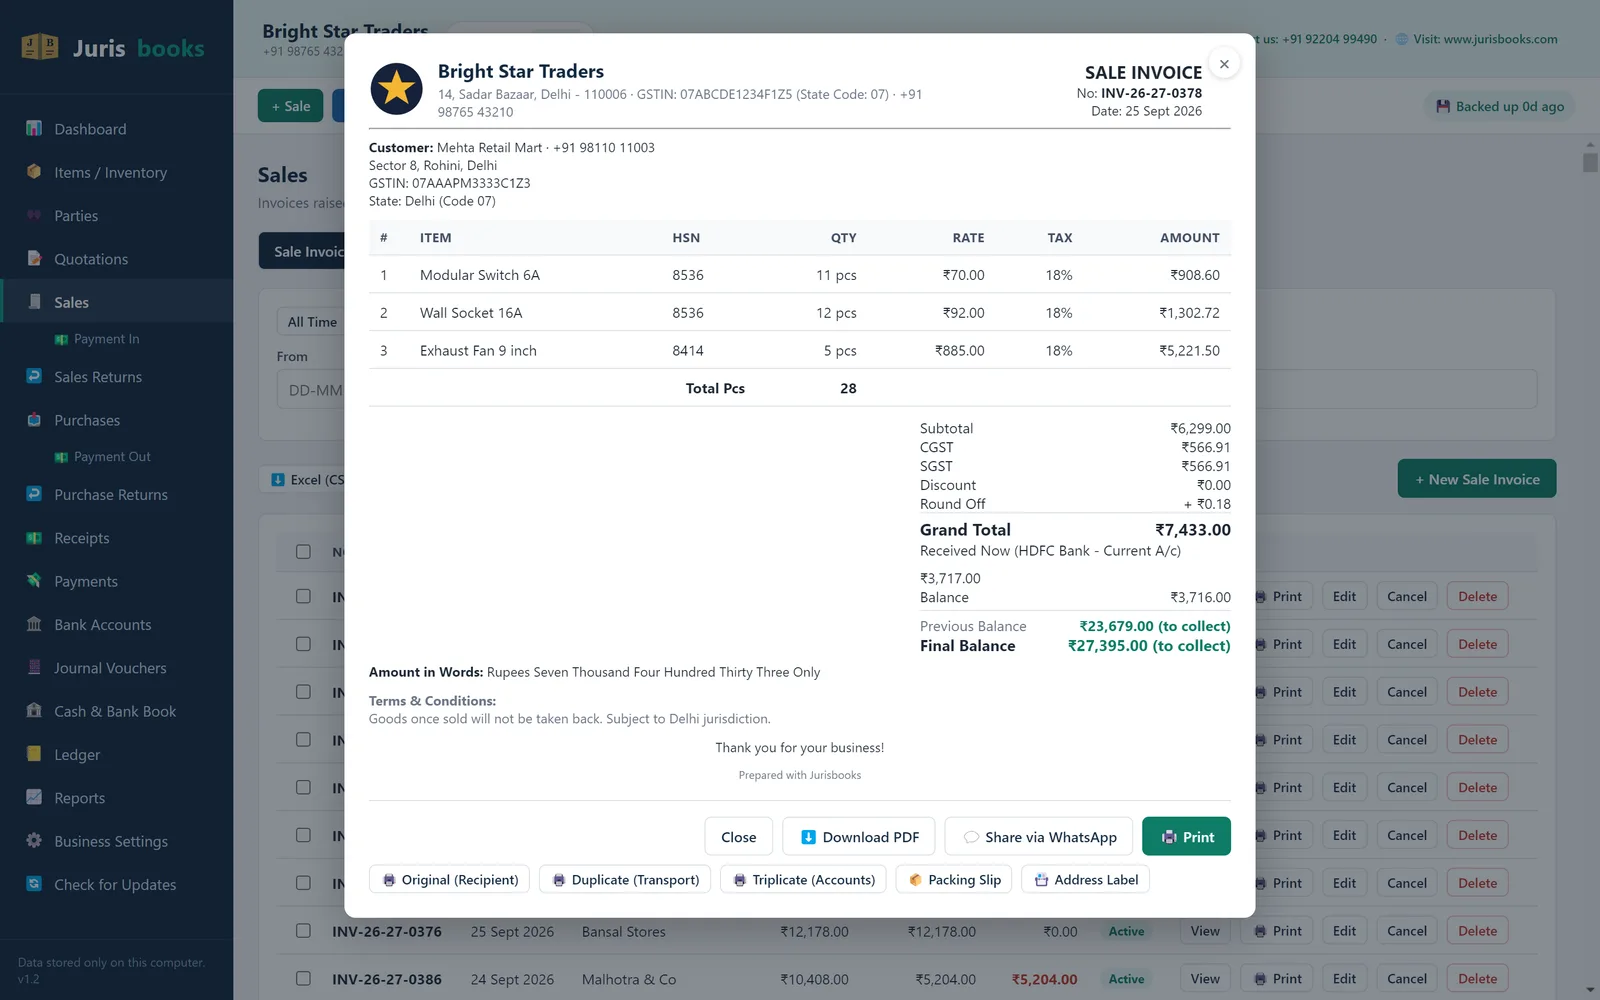Click the Sales Returns icon
Screen dimensions: 1600x1000
tap(34, 377)
